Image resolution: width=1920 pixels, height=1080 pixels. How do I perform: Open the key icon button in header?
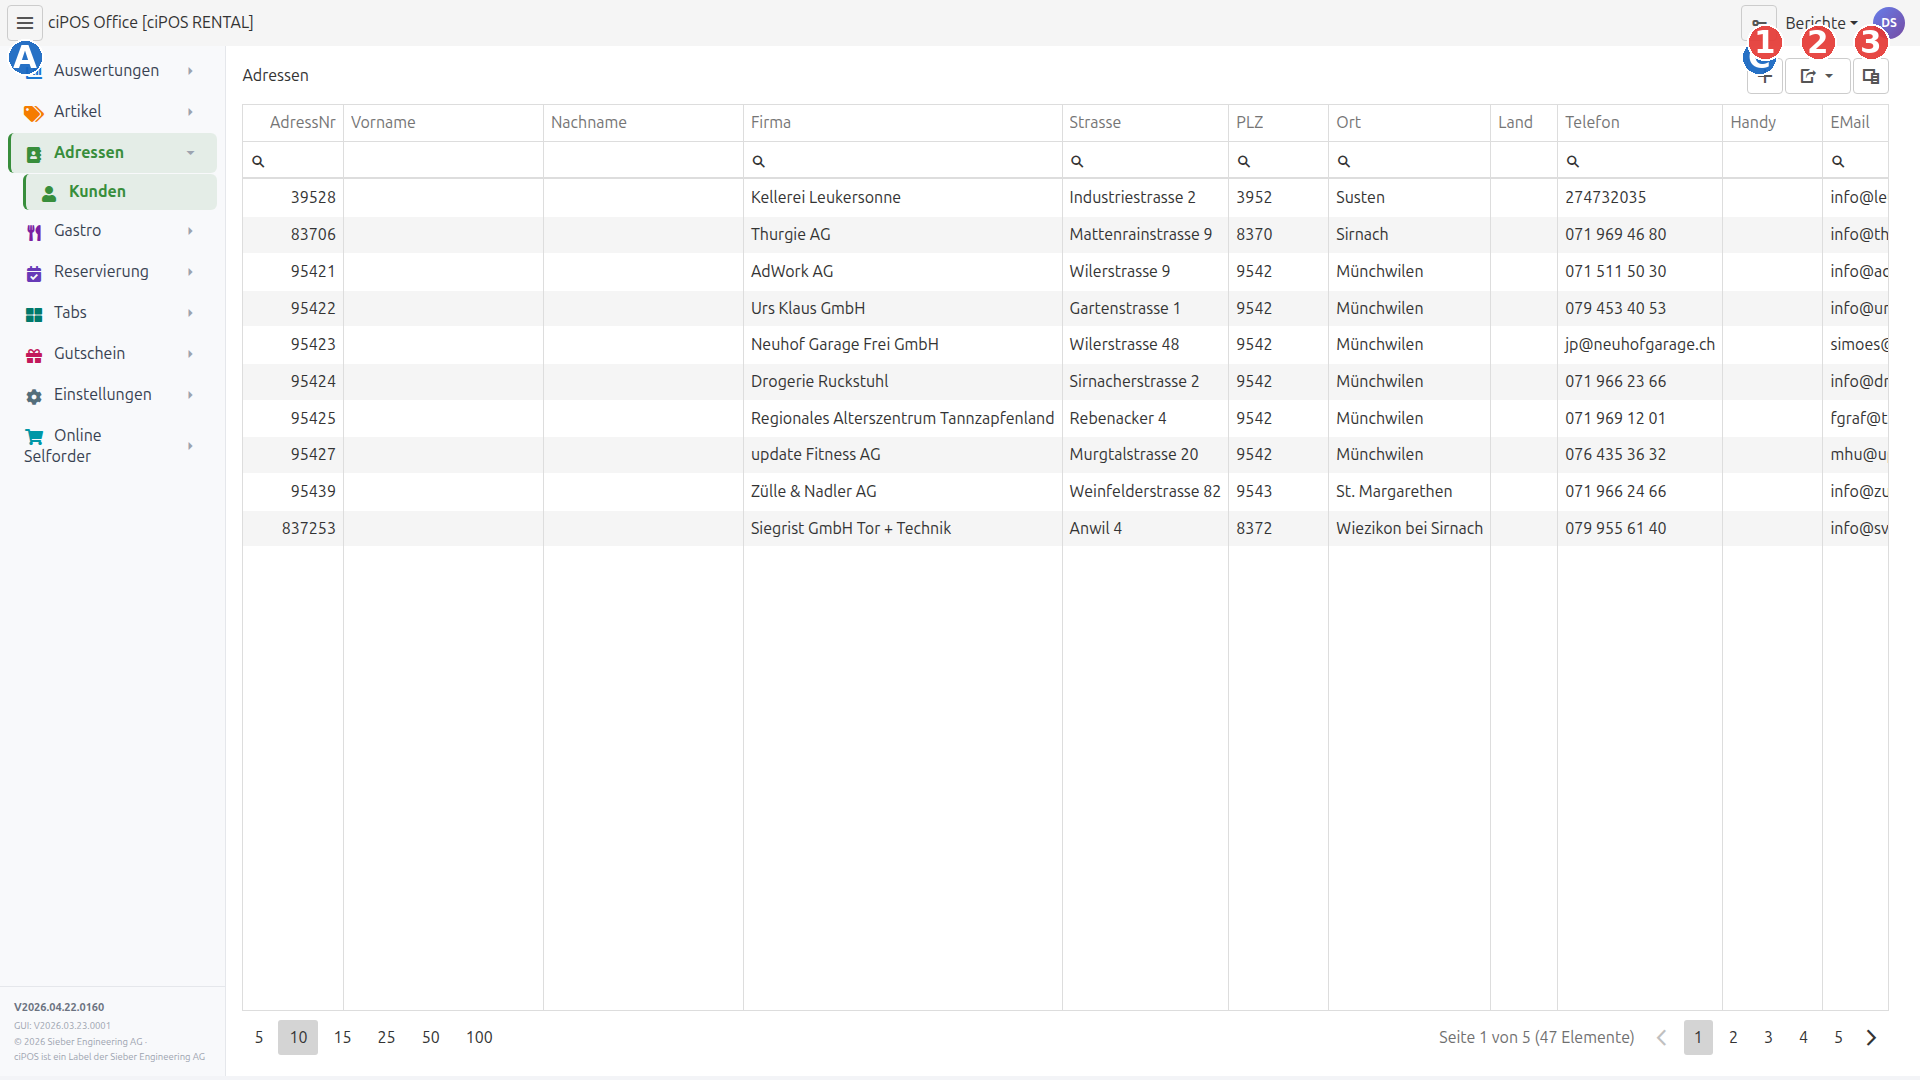point(1759,23)
